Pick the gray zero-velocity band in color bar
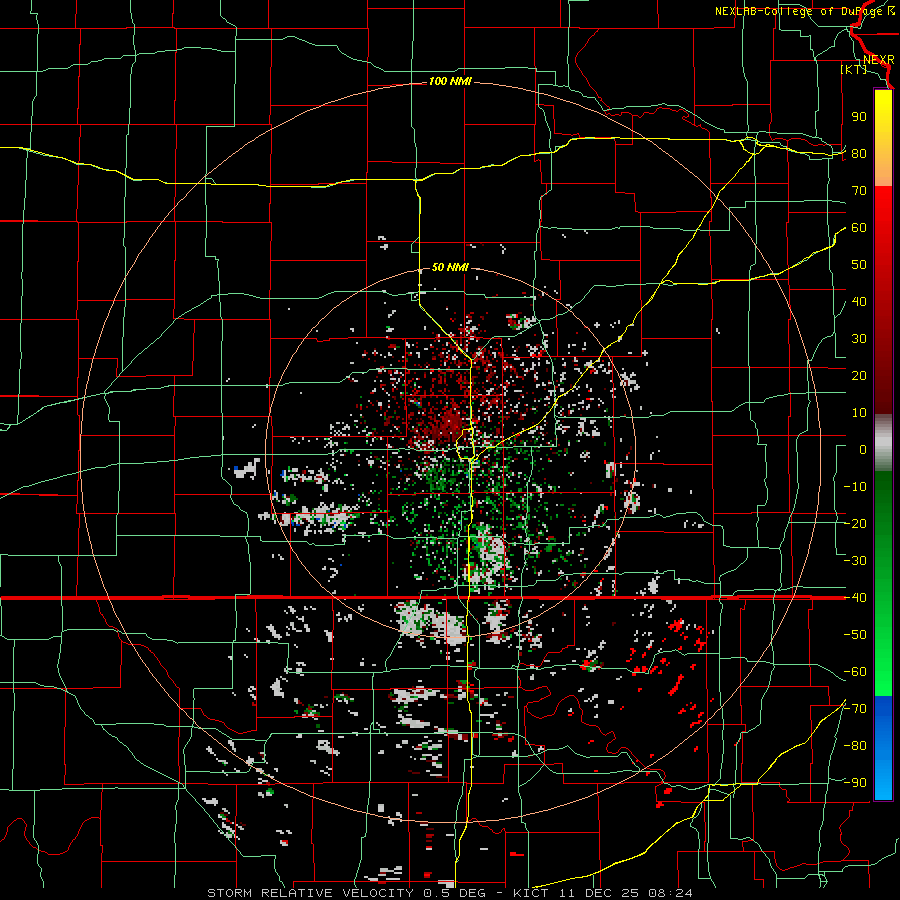This screenshot has width=900, height=900. click(x=883, y=443)
